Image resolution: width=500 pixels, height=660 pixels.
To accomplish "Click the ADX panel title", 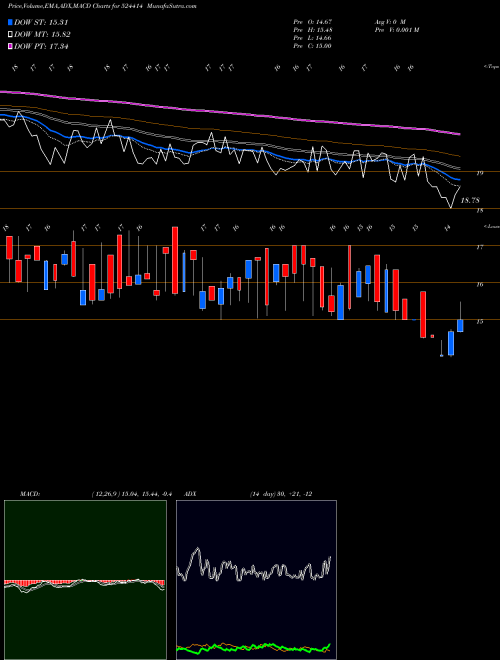I will 190,494.
